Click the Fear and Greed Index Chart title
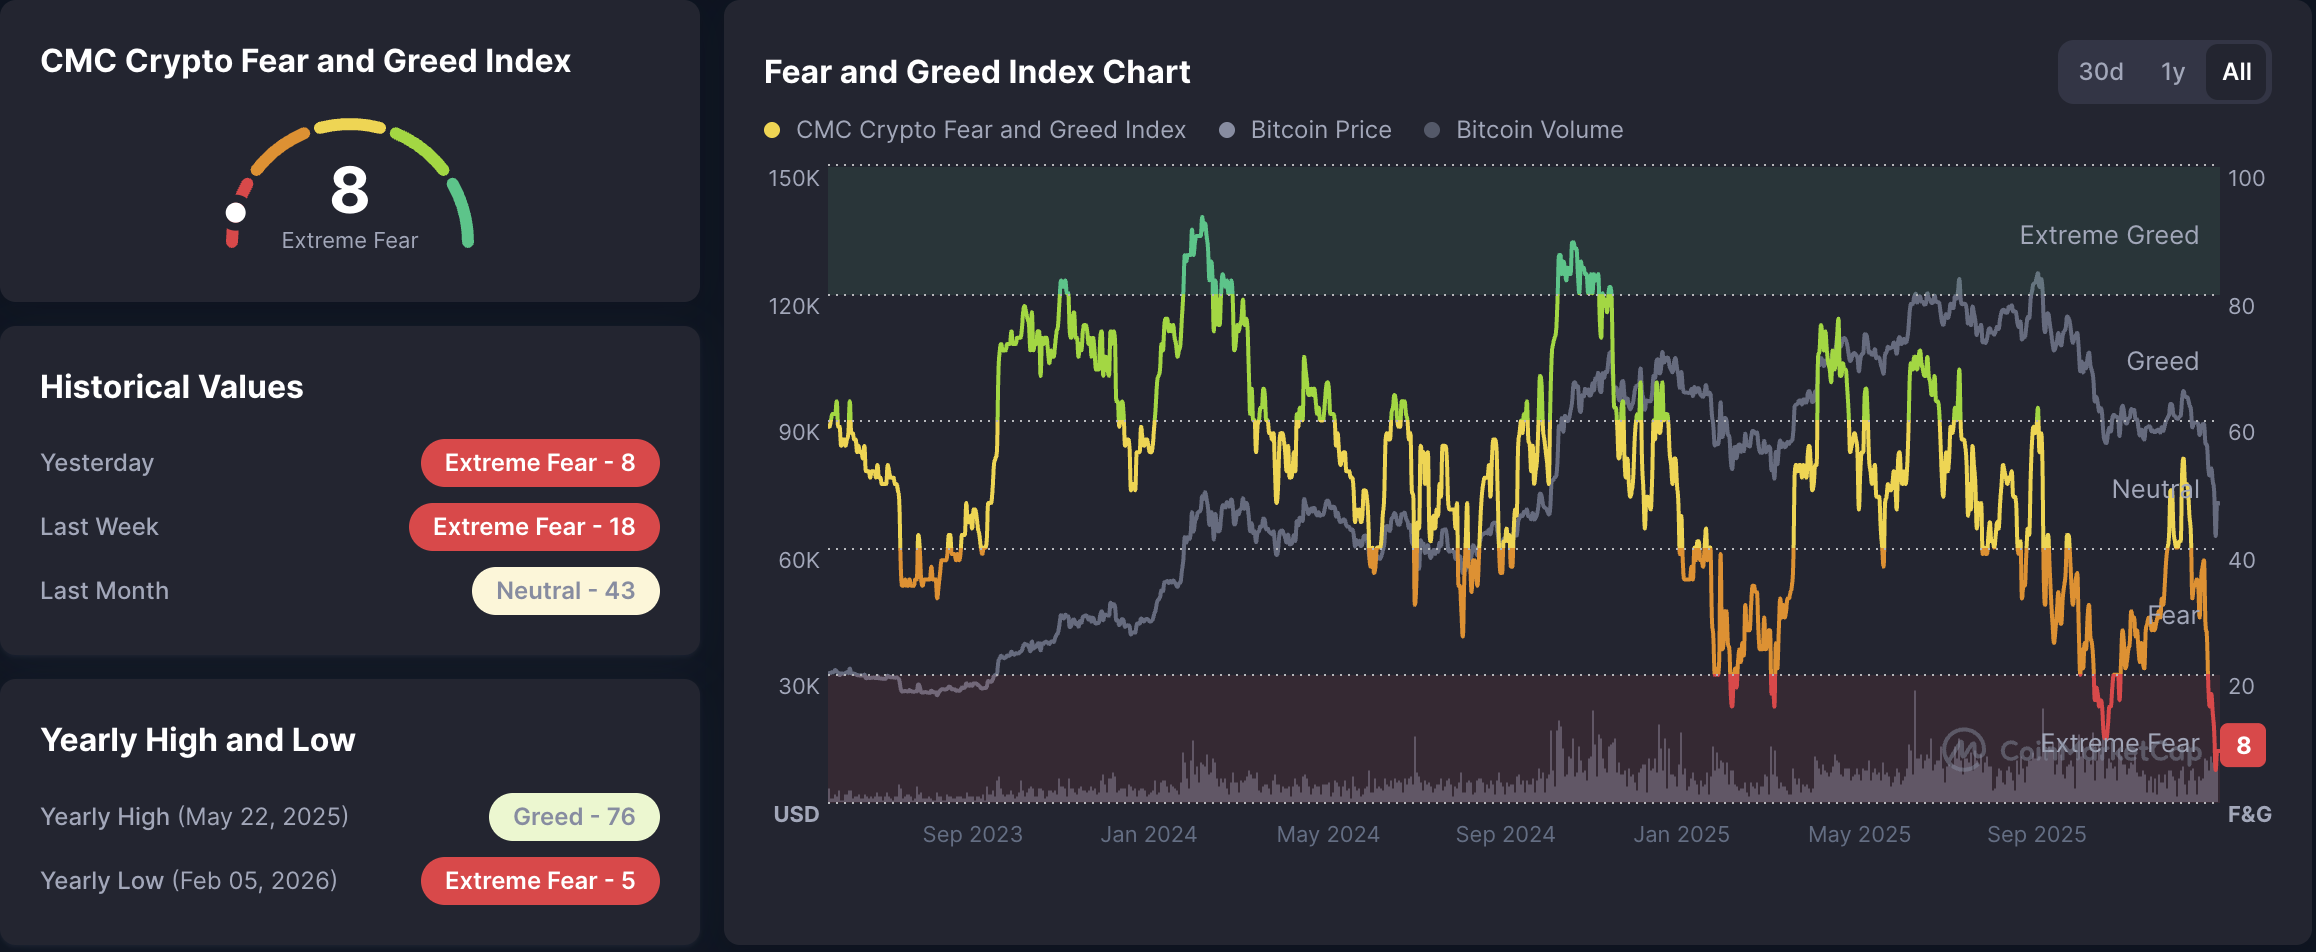Viewport: 2316px width, 952px height. click(x=976, y=71)
